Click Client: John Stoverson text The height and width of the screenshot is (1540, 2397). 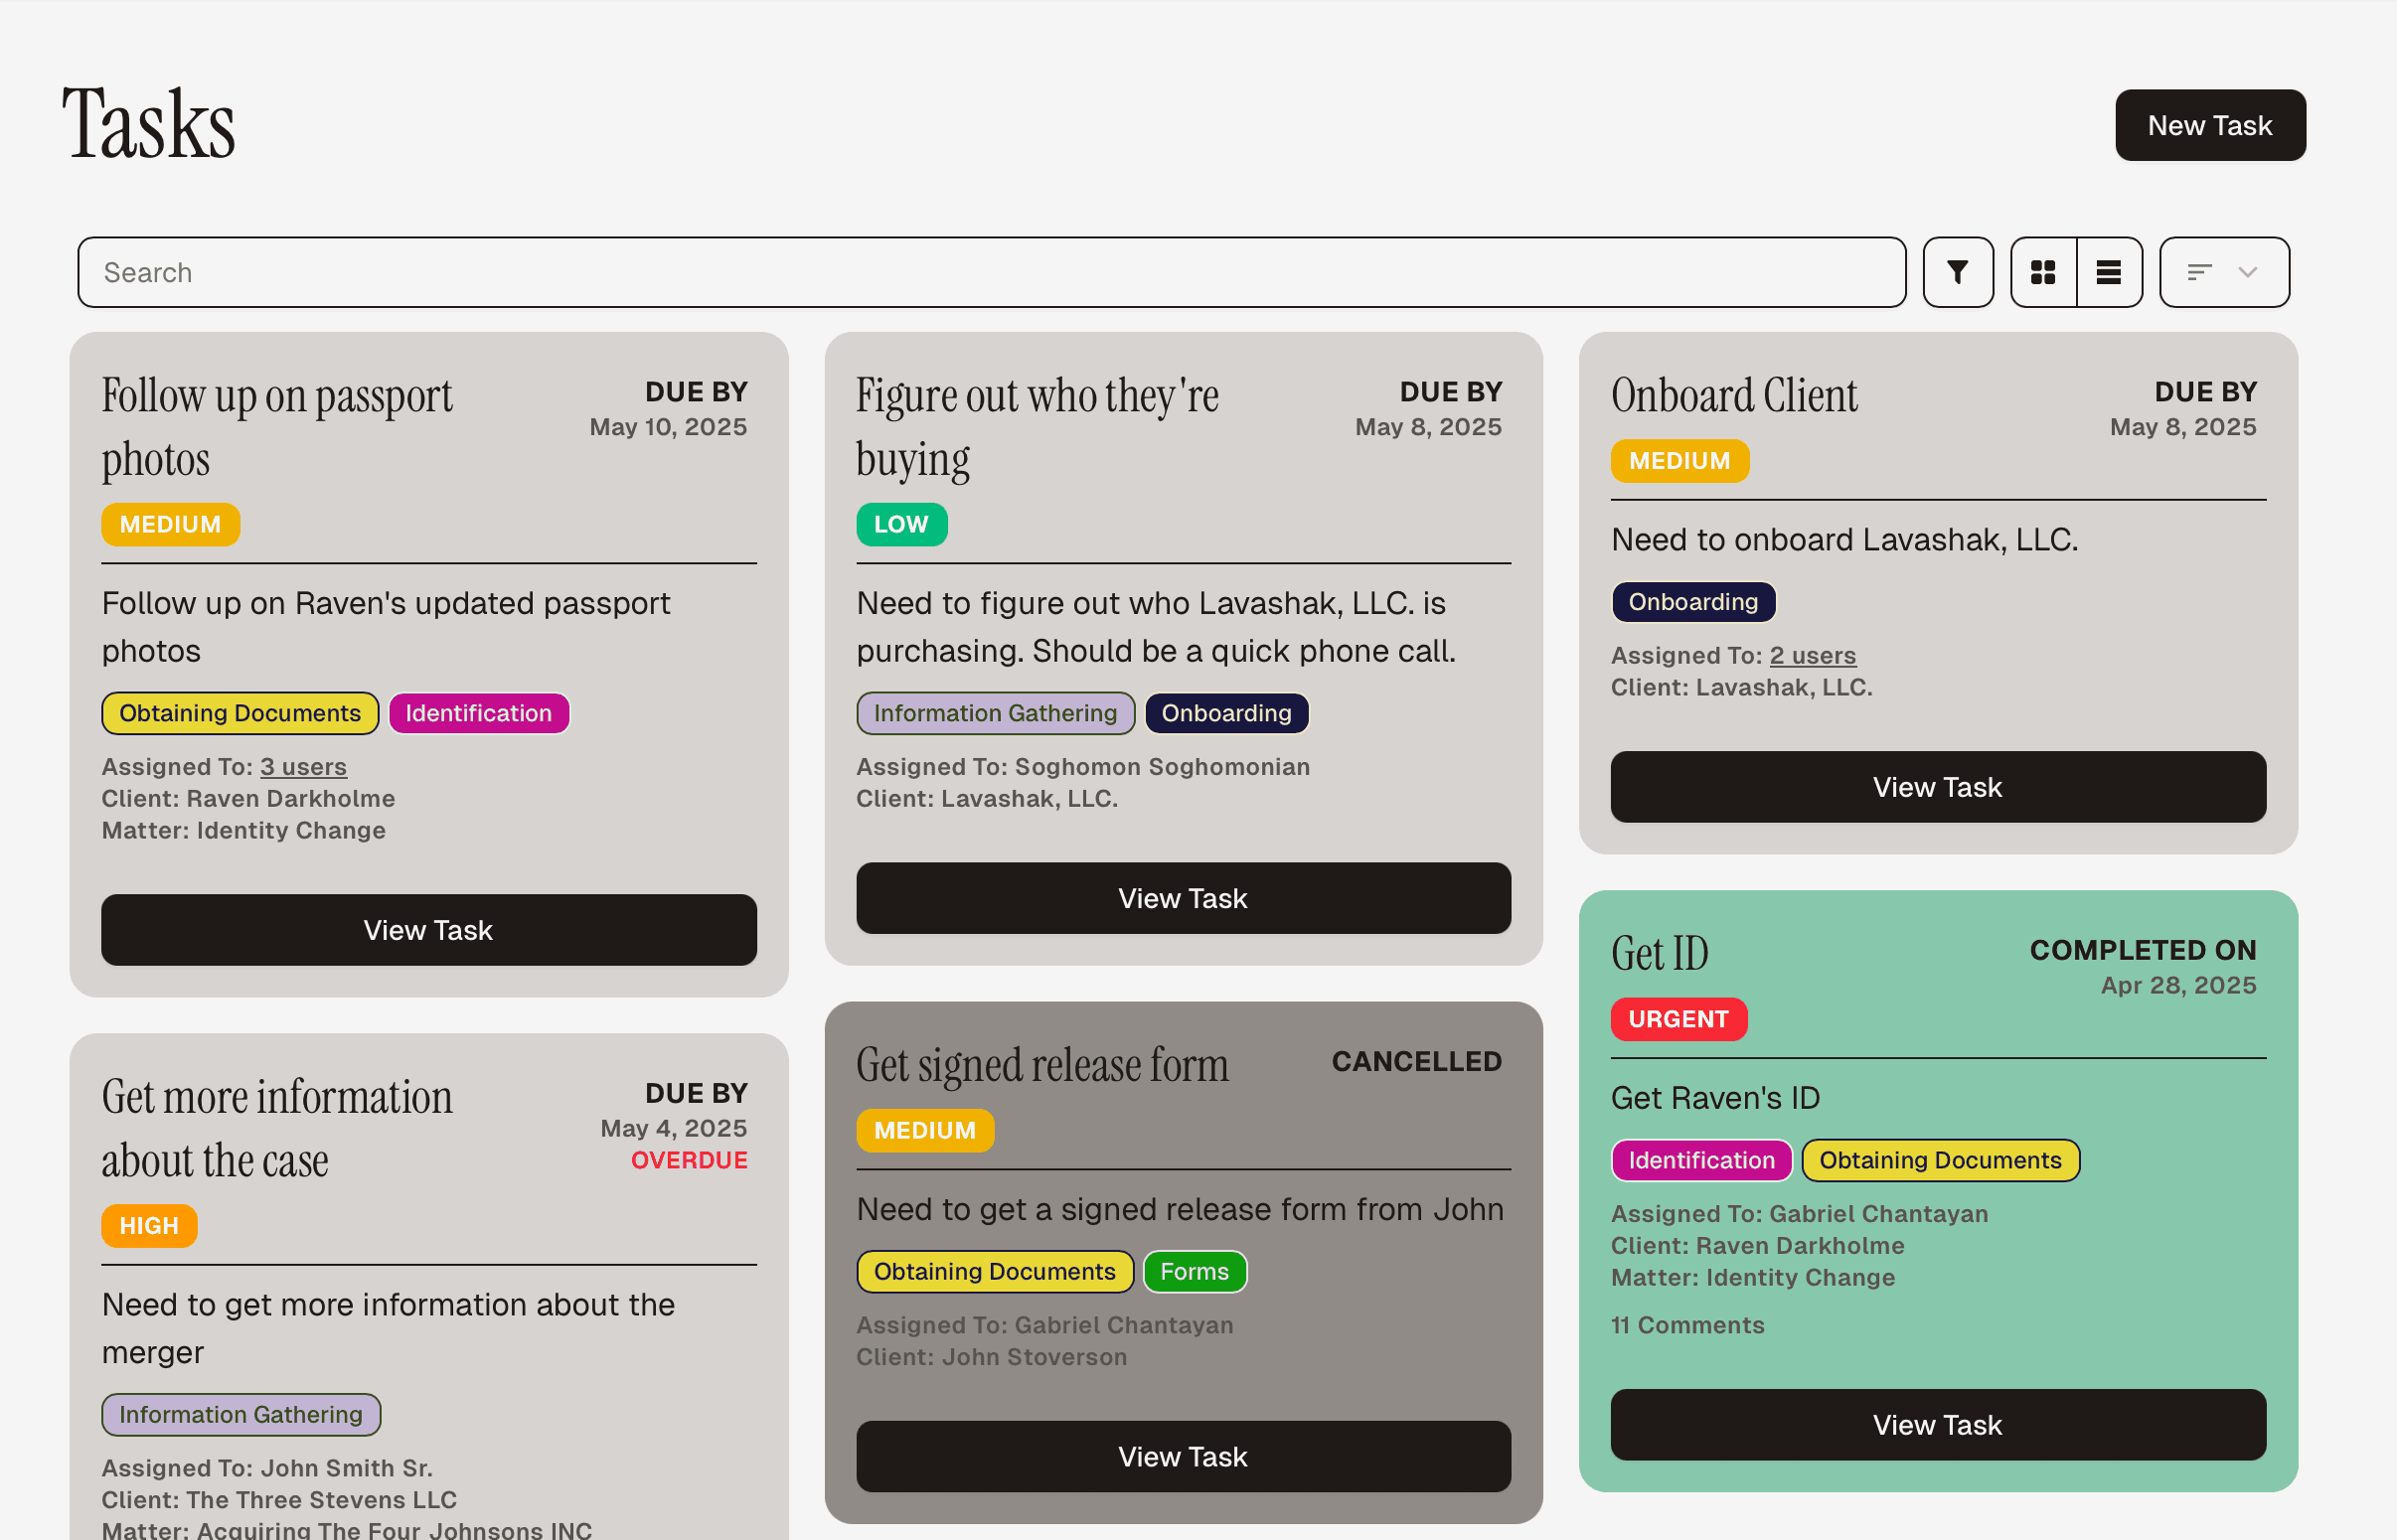[992, 1357]
